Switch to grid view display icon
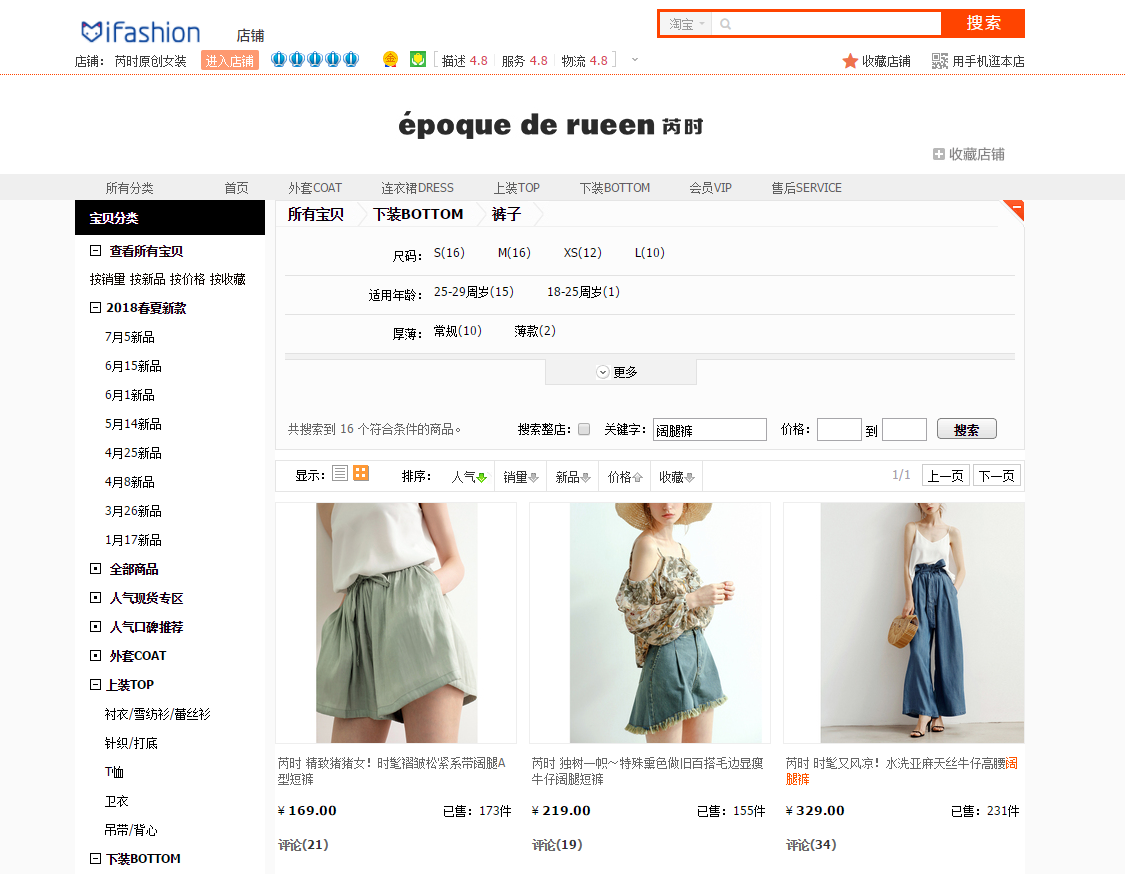Screen dimensions: 1125x874 click(x=361, y=474)
